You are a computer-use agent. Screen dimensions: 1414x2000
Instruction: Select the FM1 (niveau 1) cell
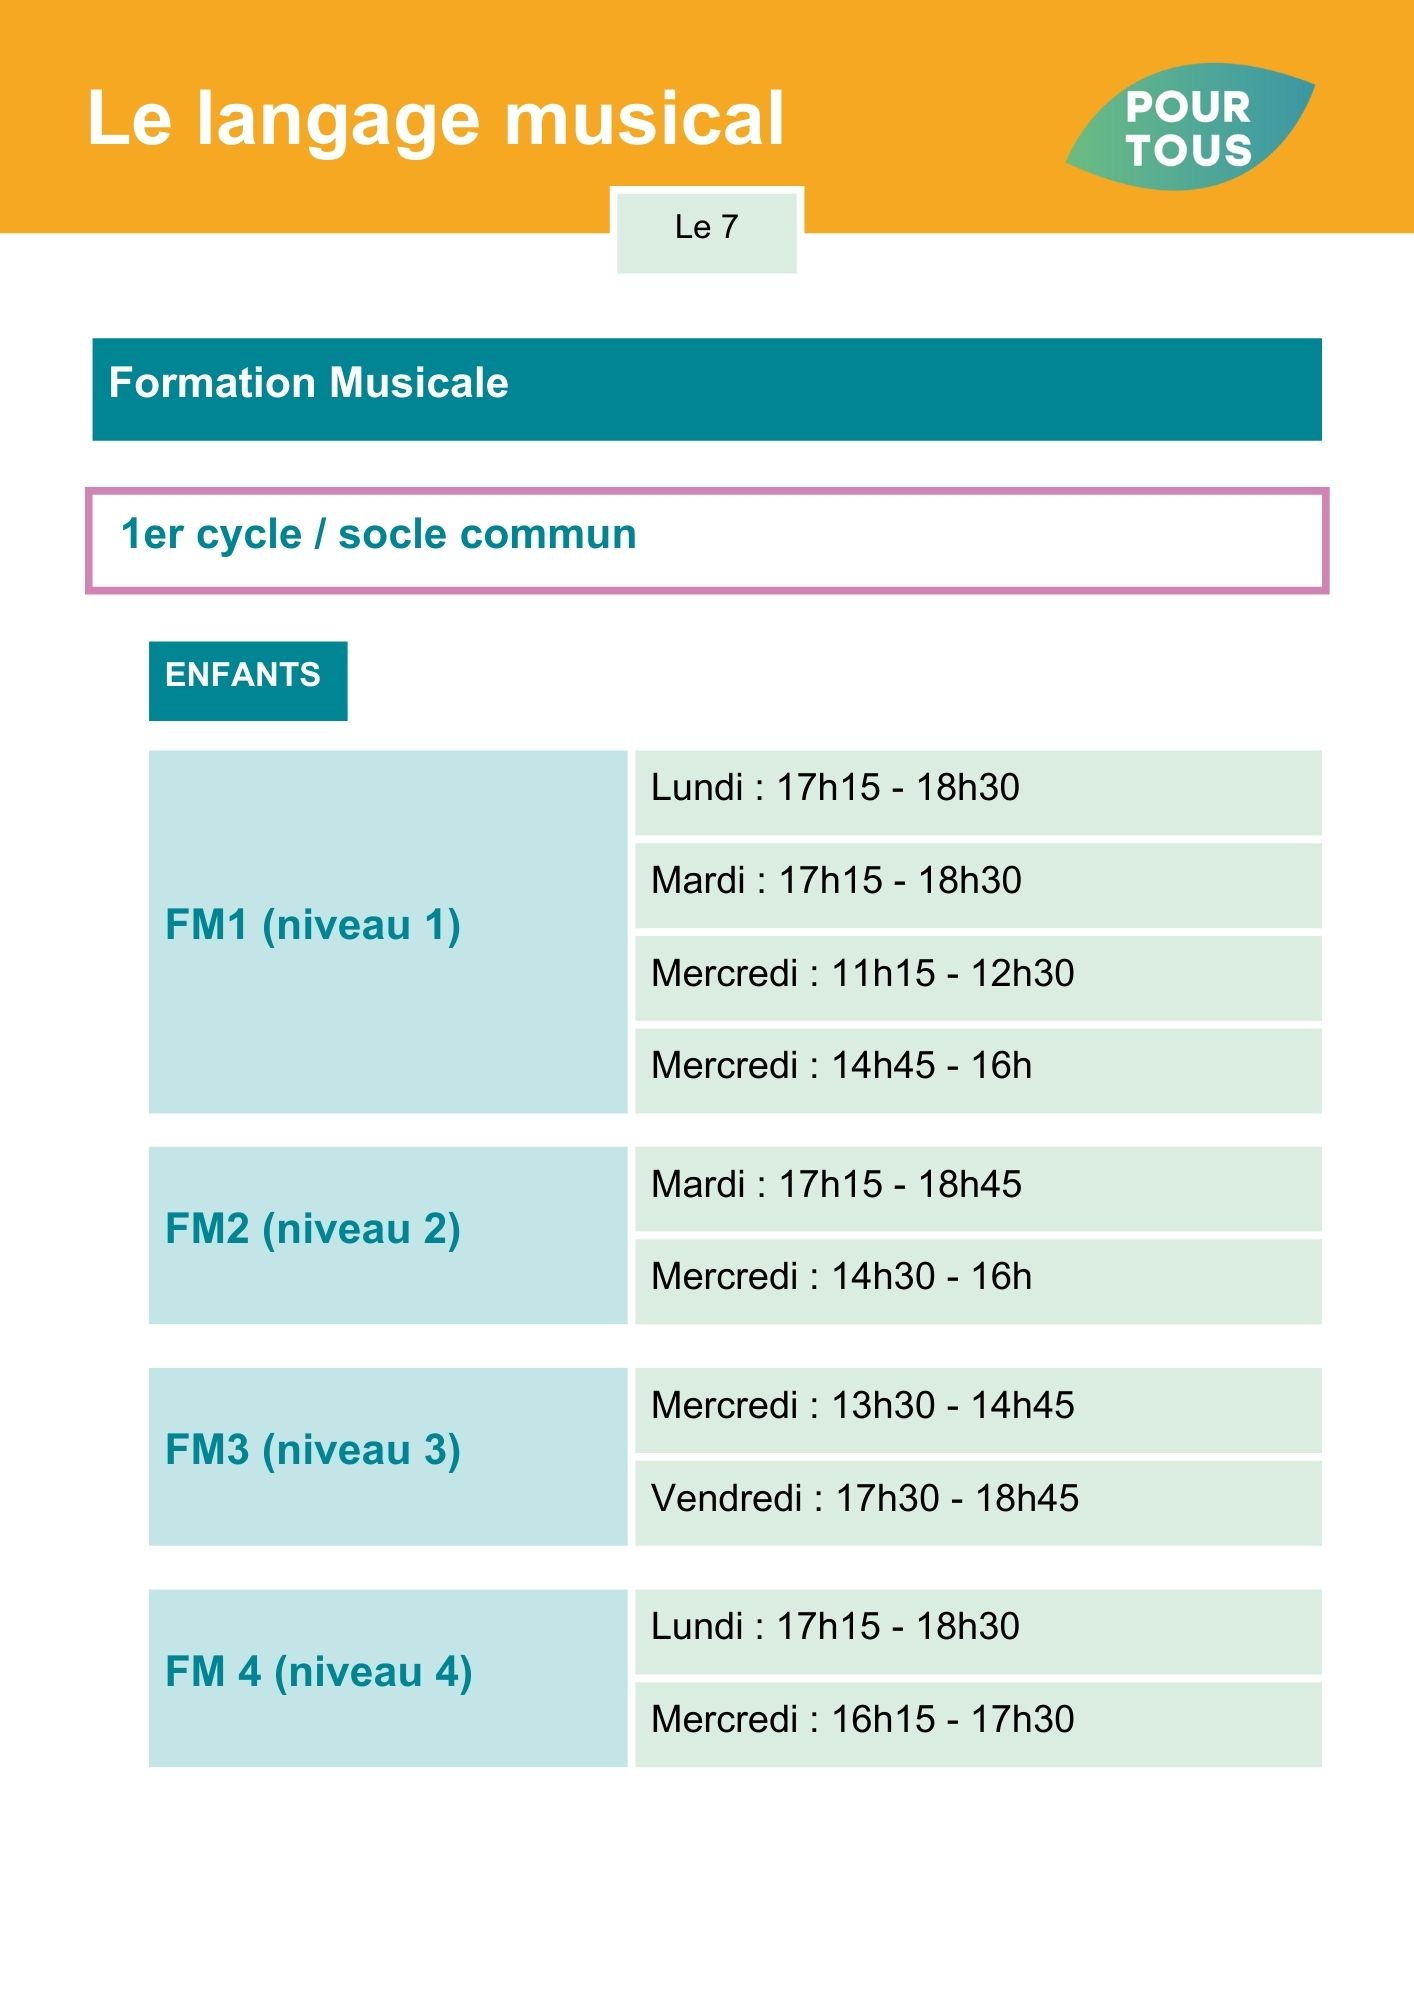(x=388, y=932)
